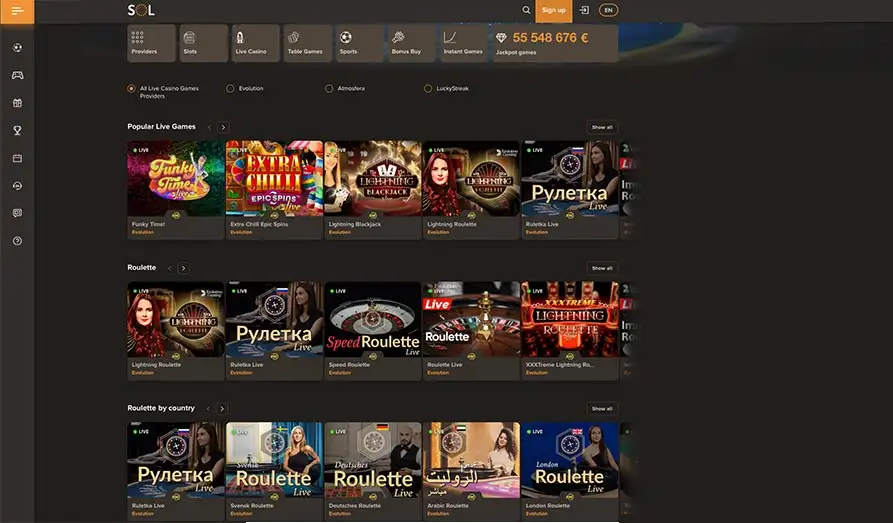
Task: Open the Table Games category tab
Action: pyautogui.click(x=307, y=43)
